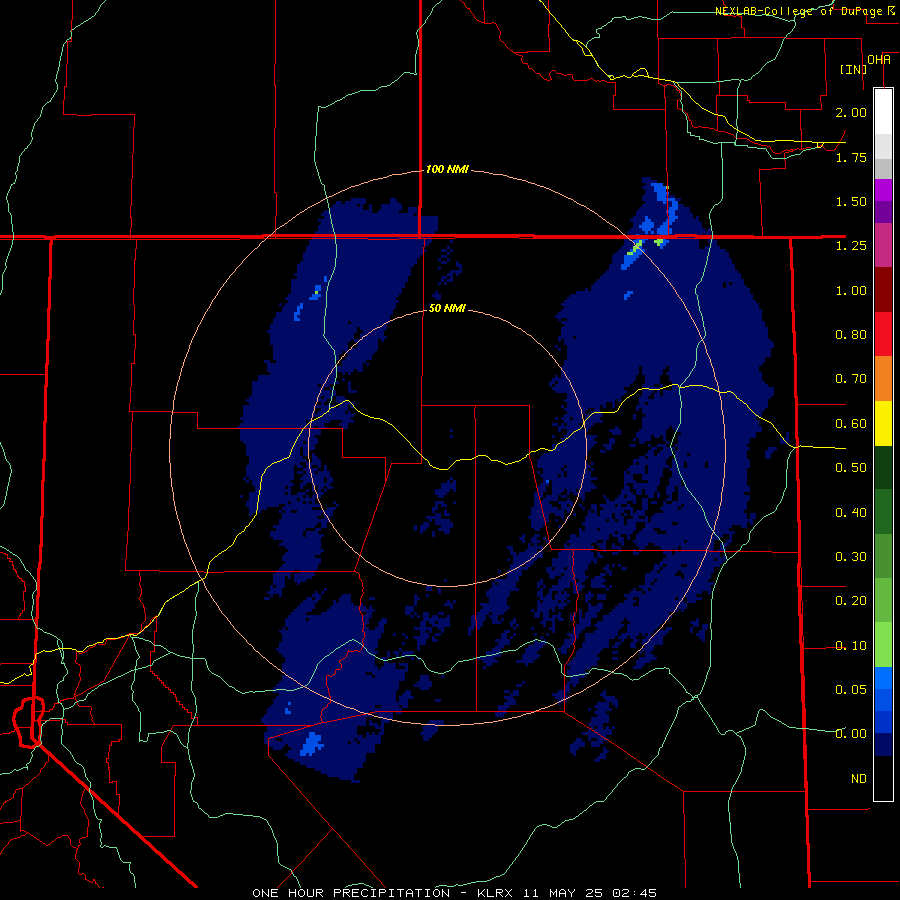Click the 1.50 legend value

(851, 201)
